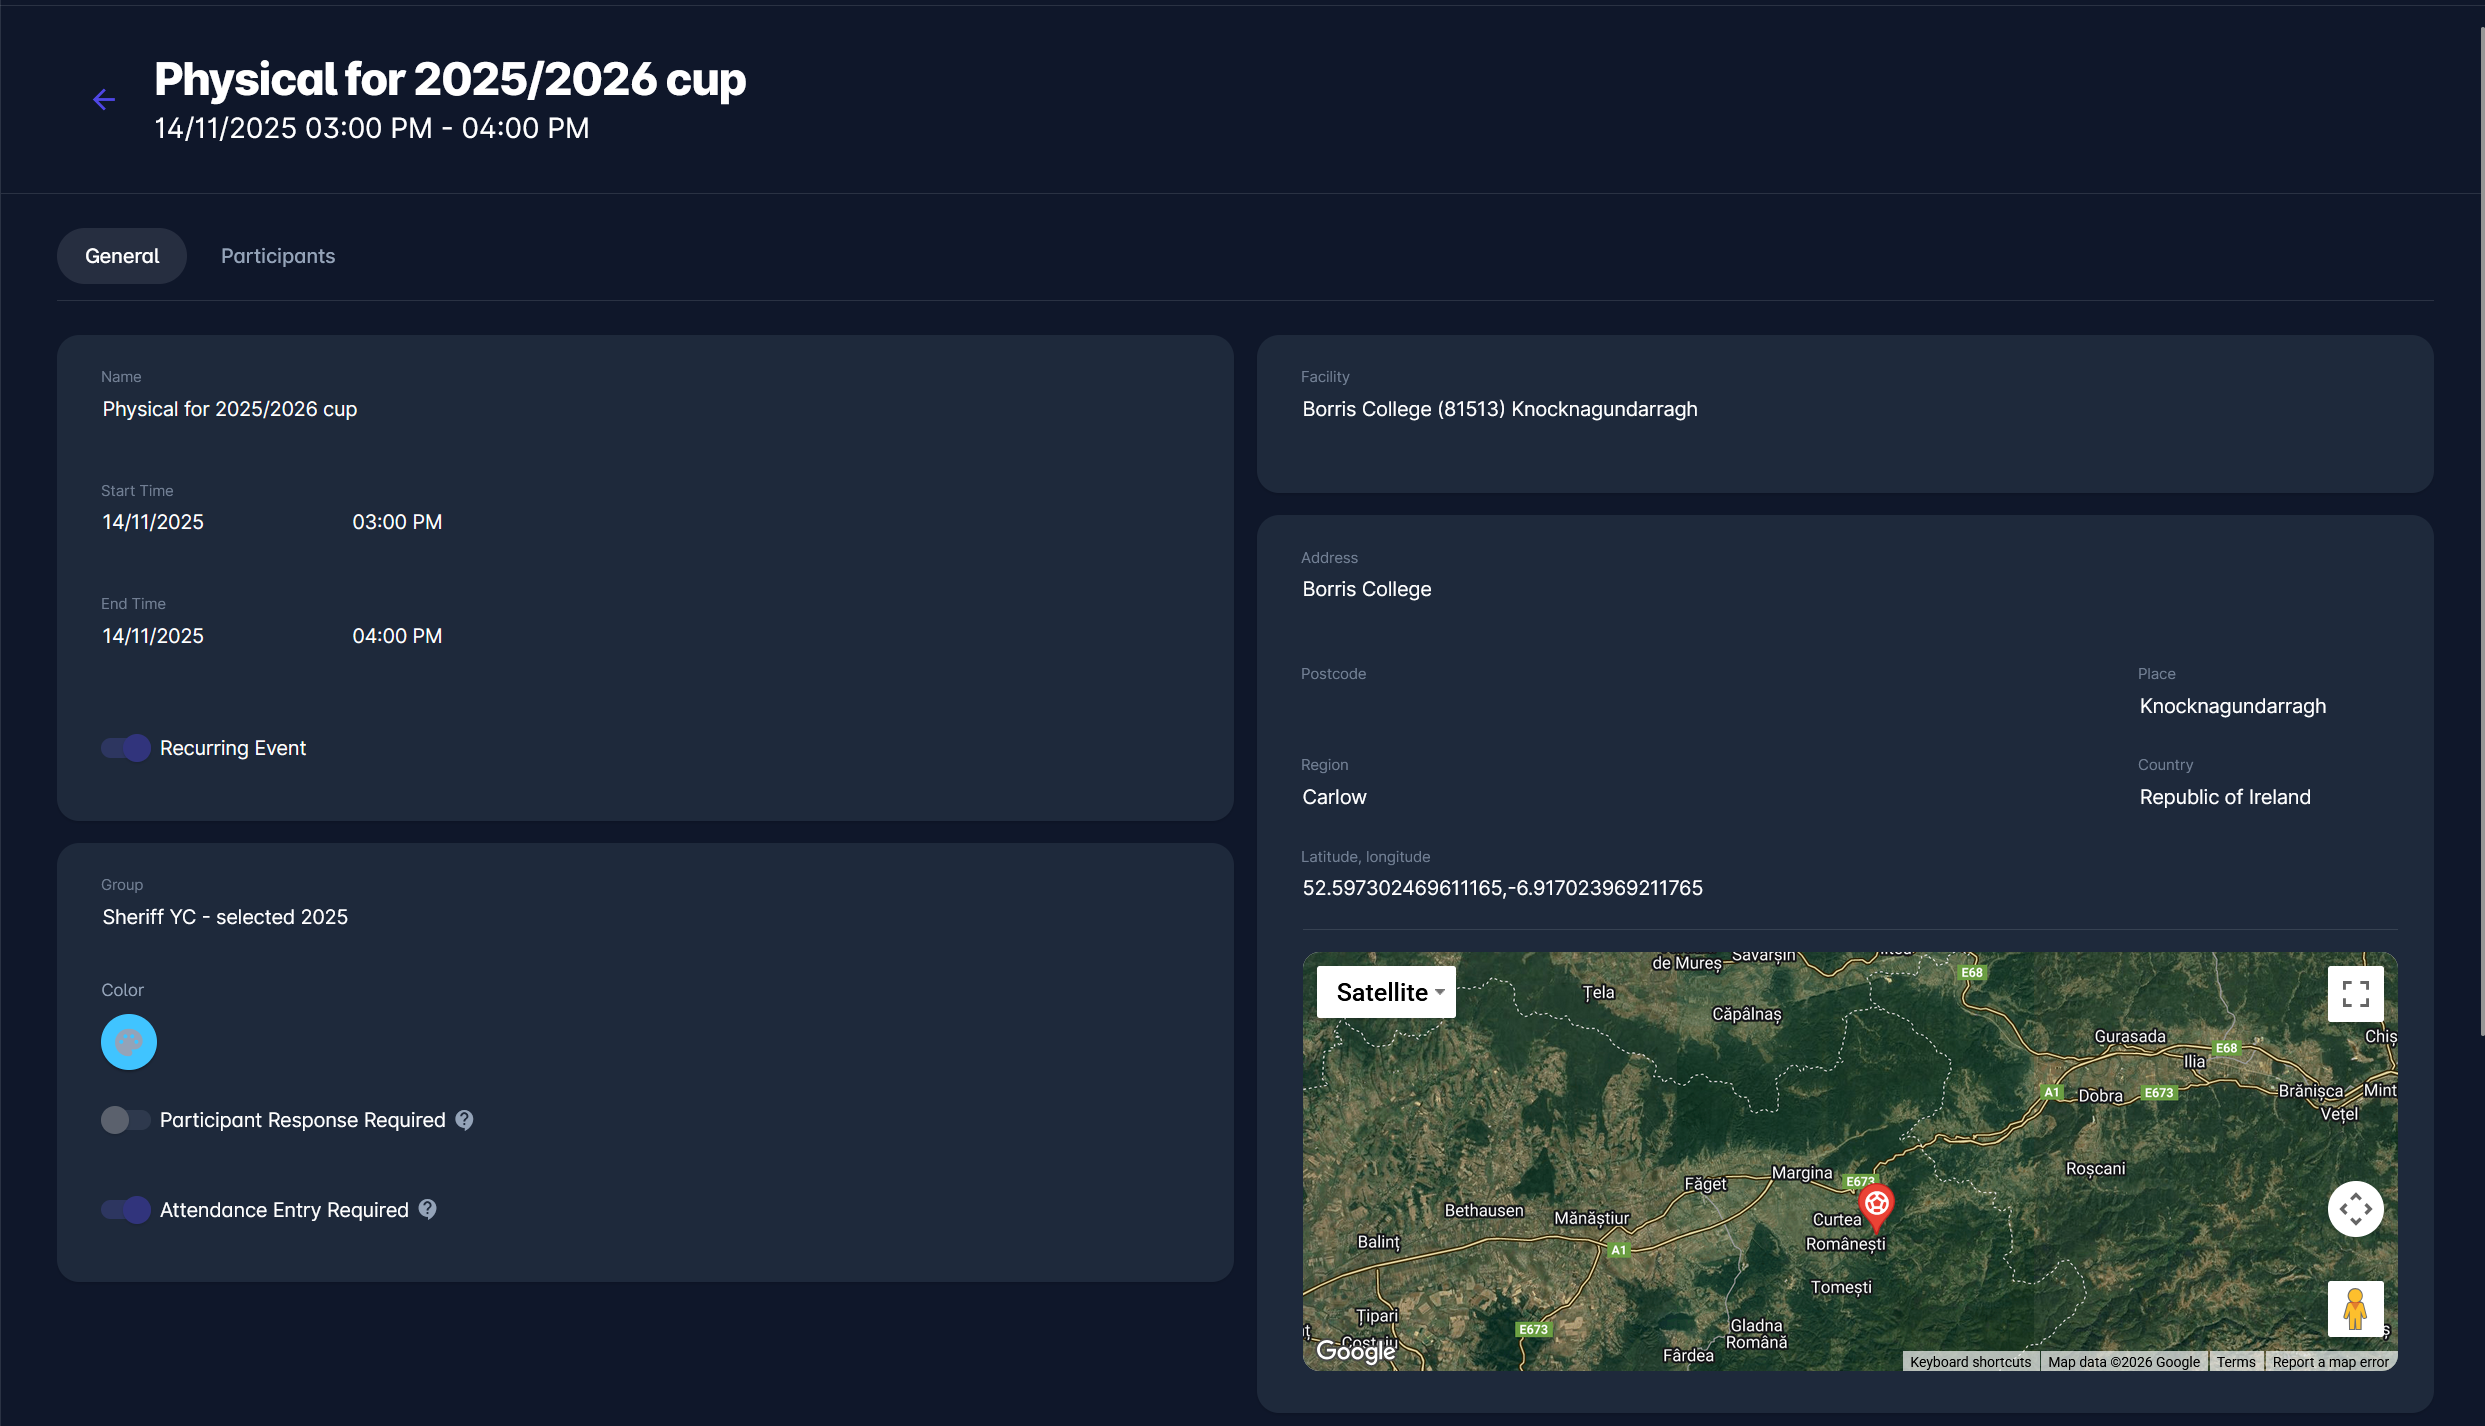The image size is (2485, 1426).
Task: Disable Attendance Entry Required switch
Action: tap(126, 1210)
